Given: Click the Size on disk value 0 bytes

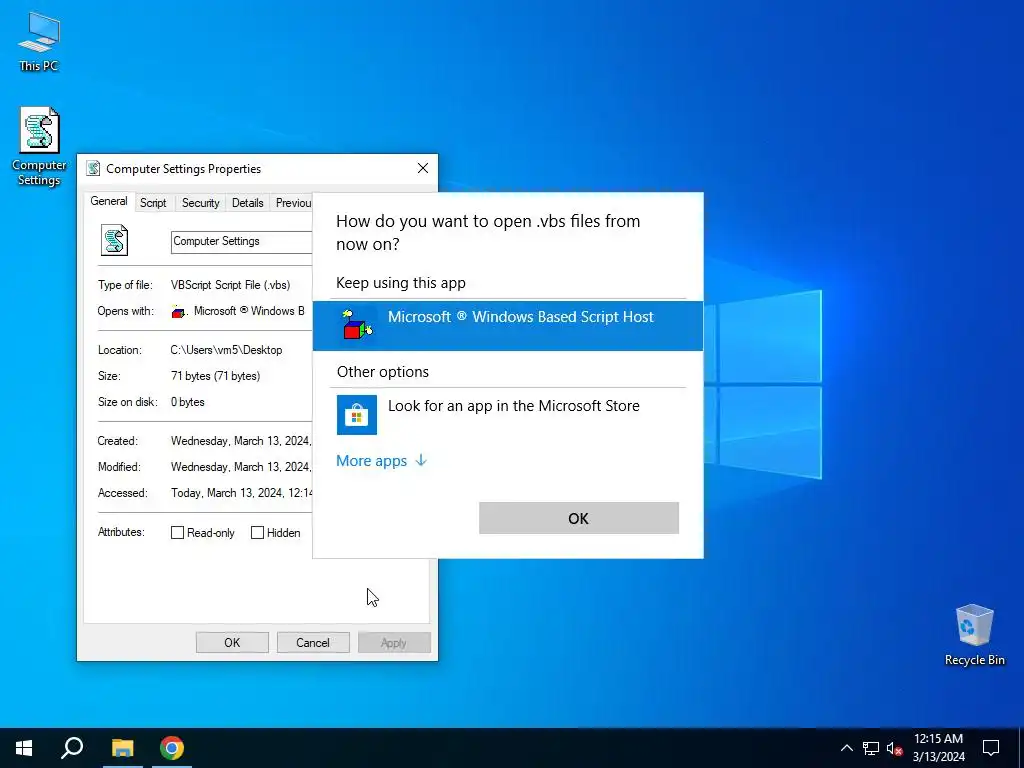Looking at the screenshot, I should (187, 402).
